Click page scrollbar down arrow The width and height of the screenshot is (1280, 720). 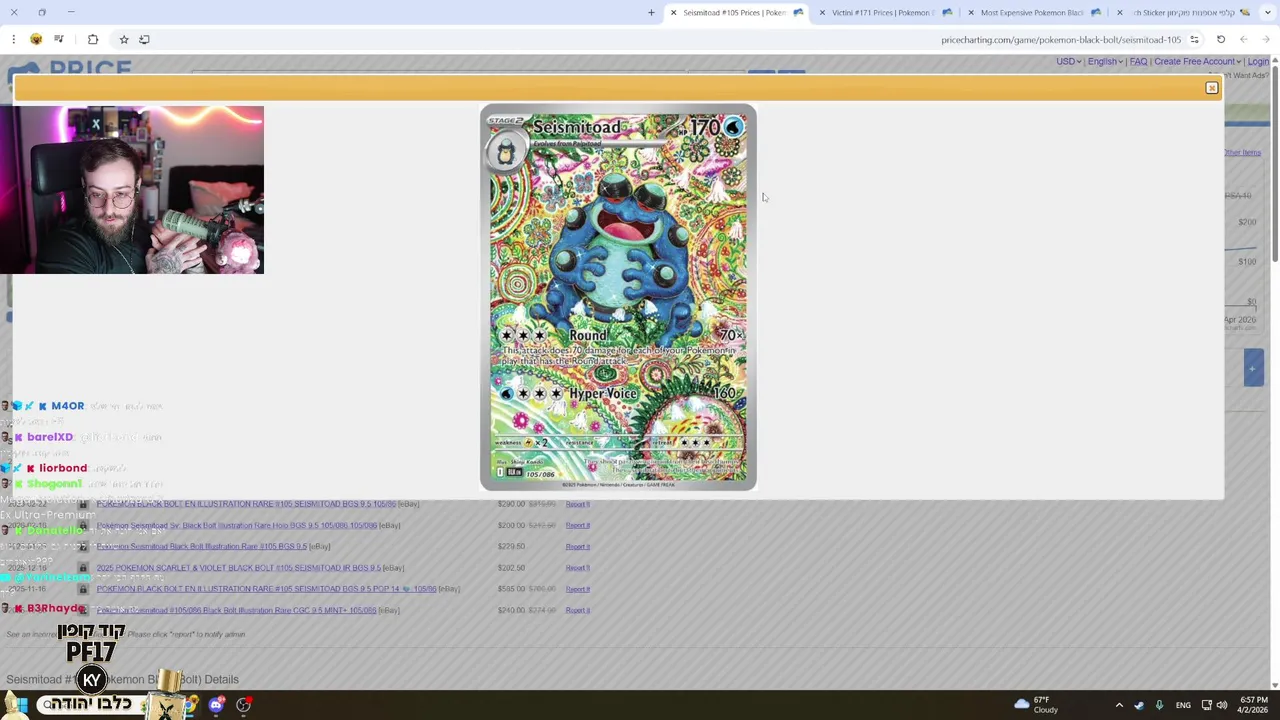[1274, 685]
